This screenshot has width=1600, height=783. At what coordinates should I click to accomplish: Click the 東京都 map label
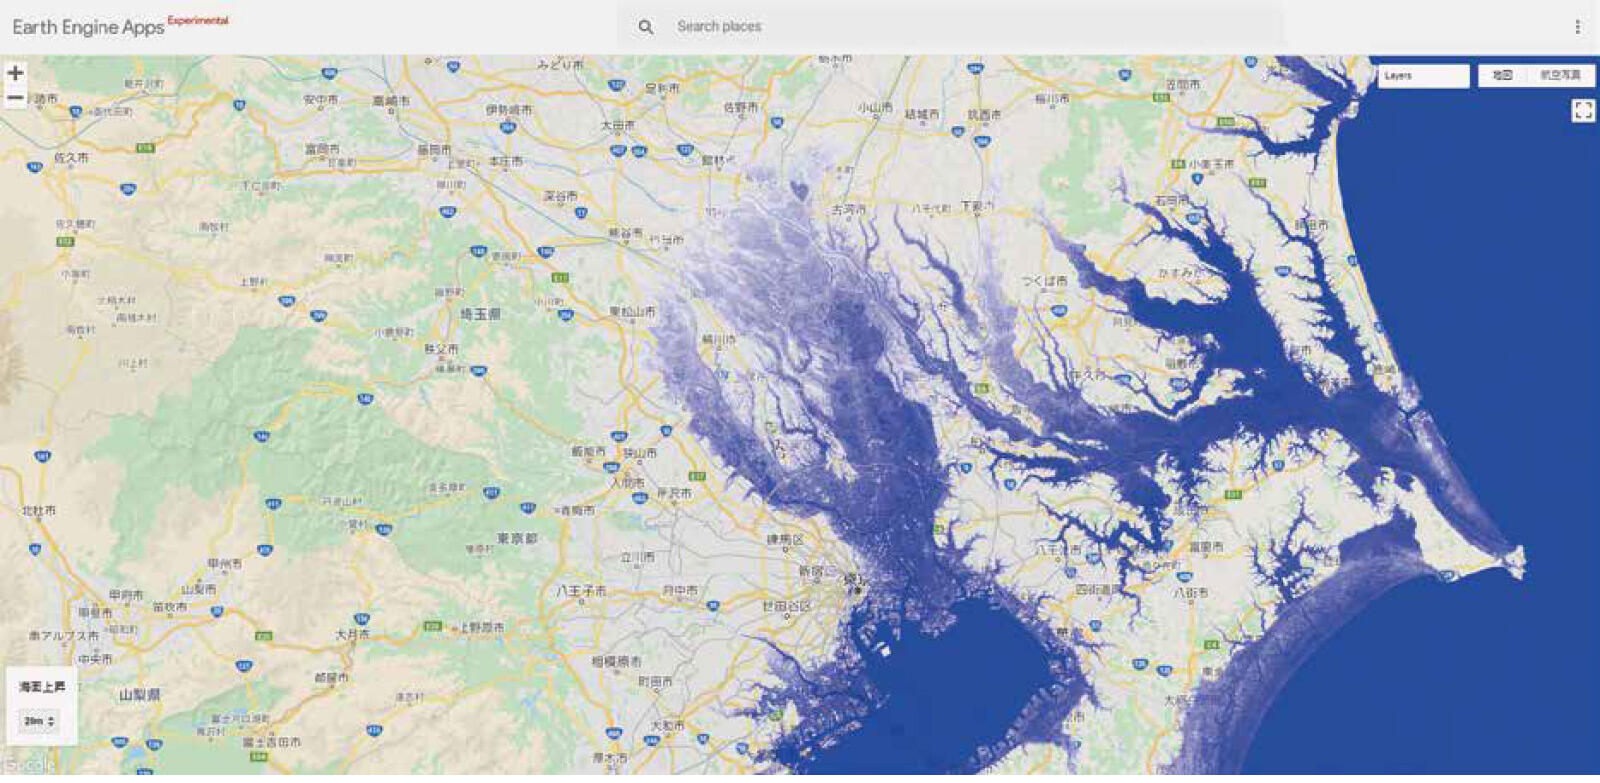518,538
